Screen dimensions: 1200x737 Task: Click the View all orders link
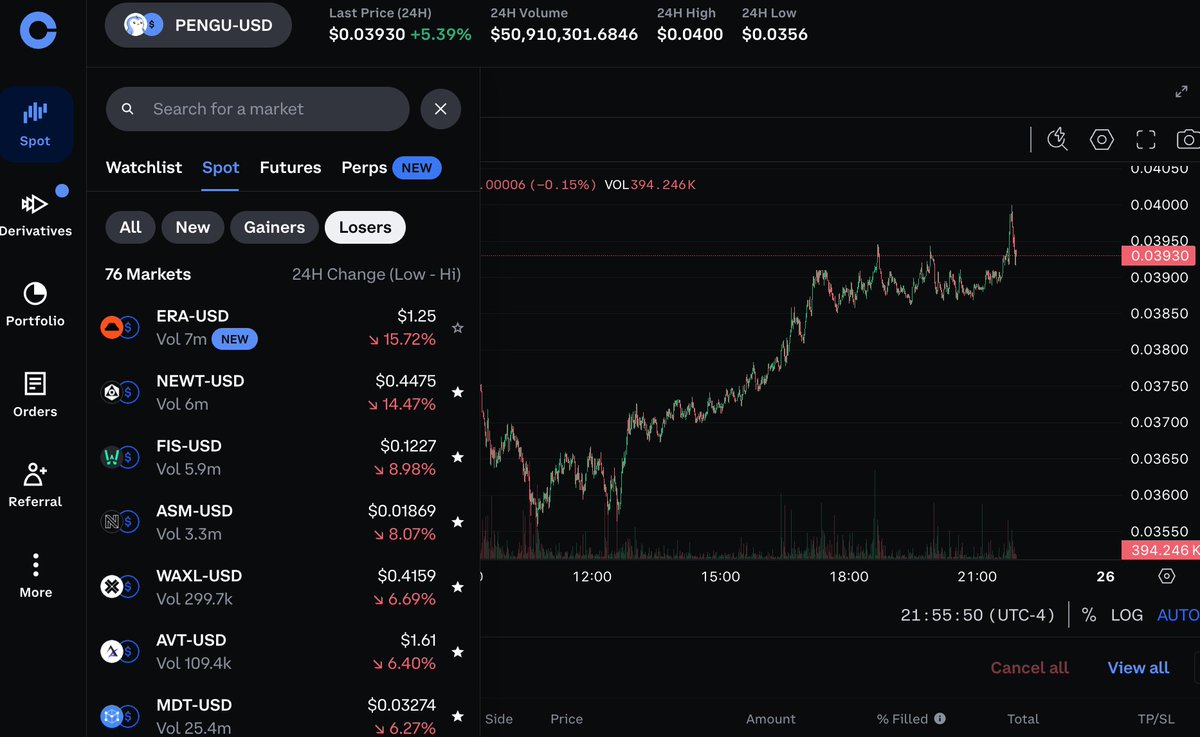pos(1138,668)
